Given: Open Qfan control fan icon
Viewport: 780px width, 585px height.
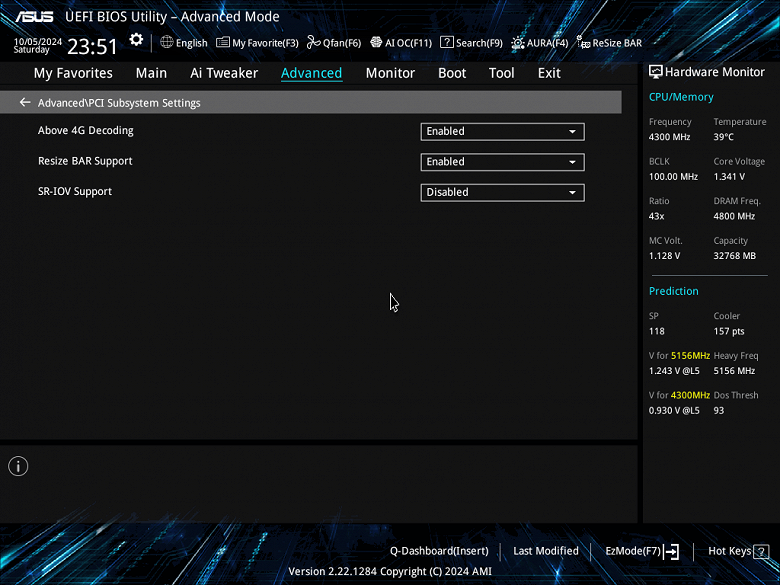Looking at the screenshot, I should tap(313, 42).
